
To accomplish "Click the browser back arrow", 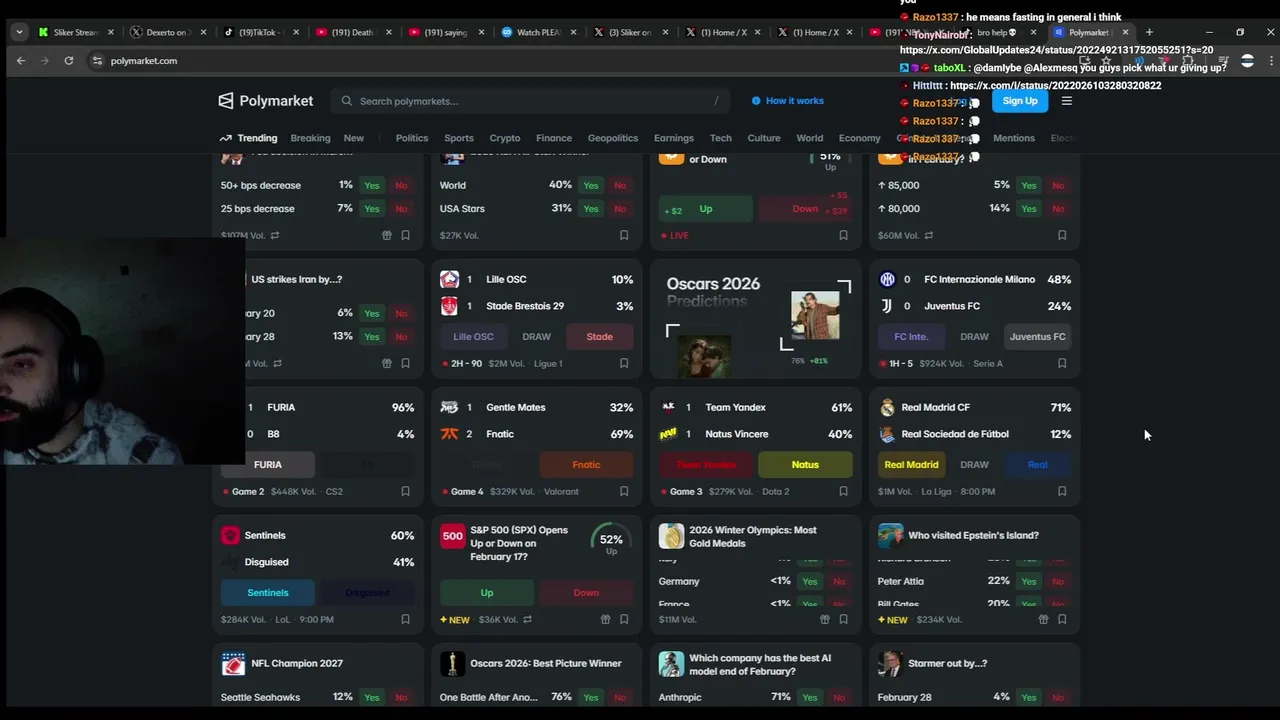I will coord(21,61).
